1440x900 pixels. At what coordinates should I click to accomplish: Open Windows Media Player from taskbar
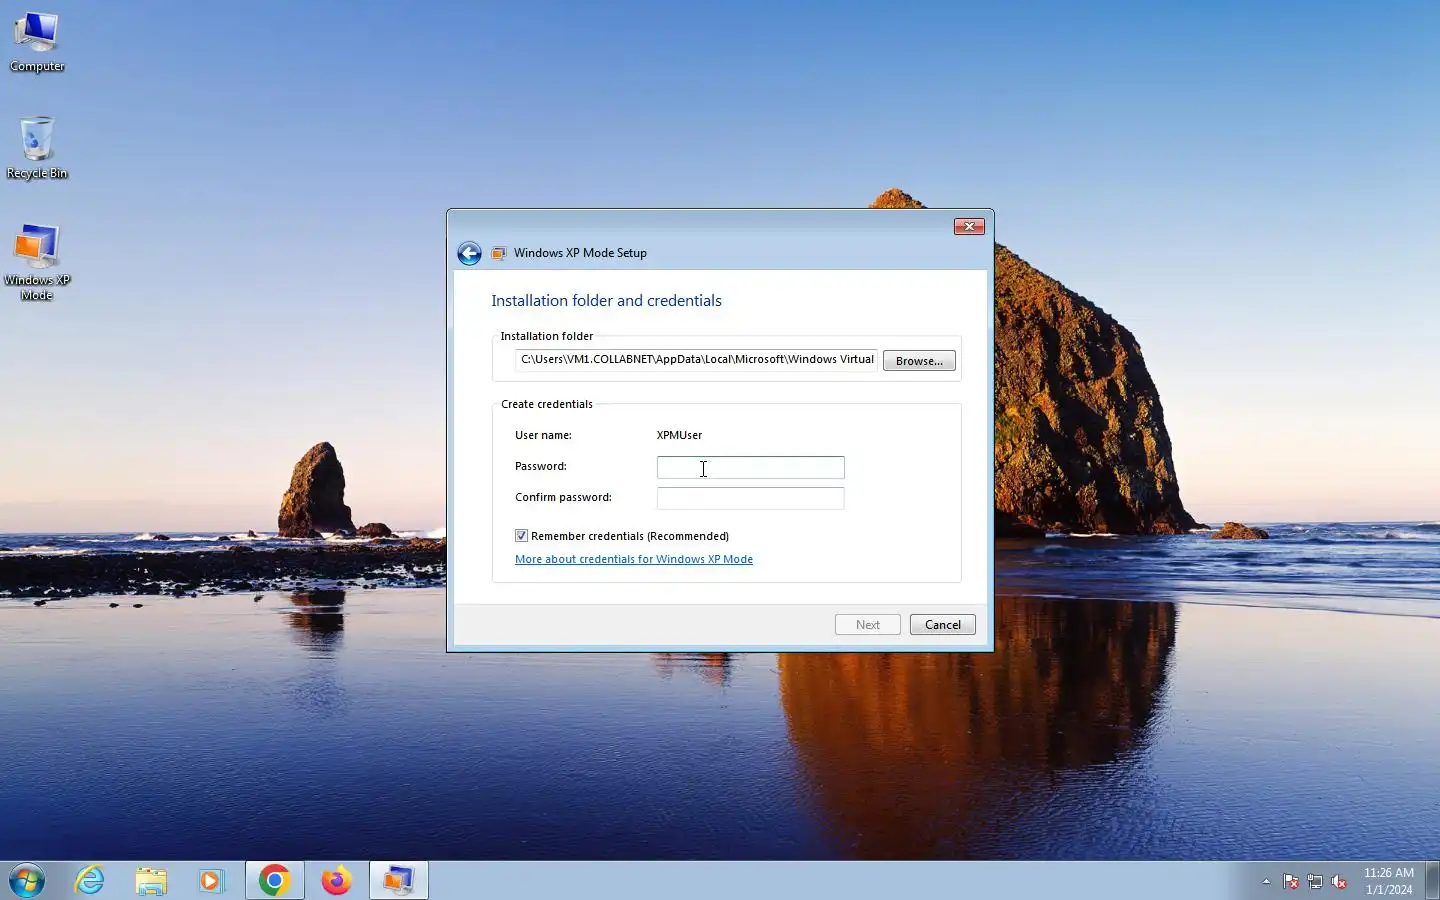211,881
